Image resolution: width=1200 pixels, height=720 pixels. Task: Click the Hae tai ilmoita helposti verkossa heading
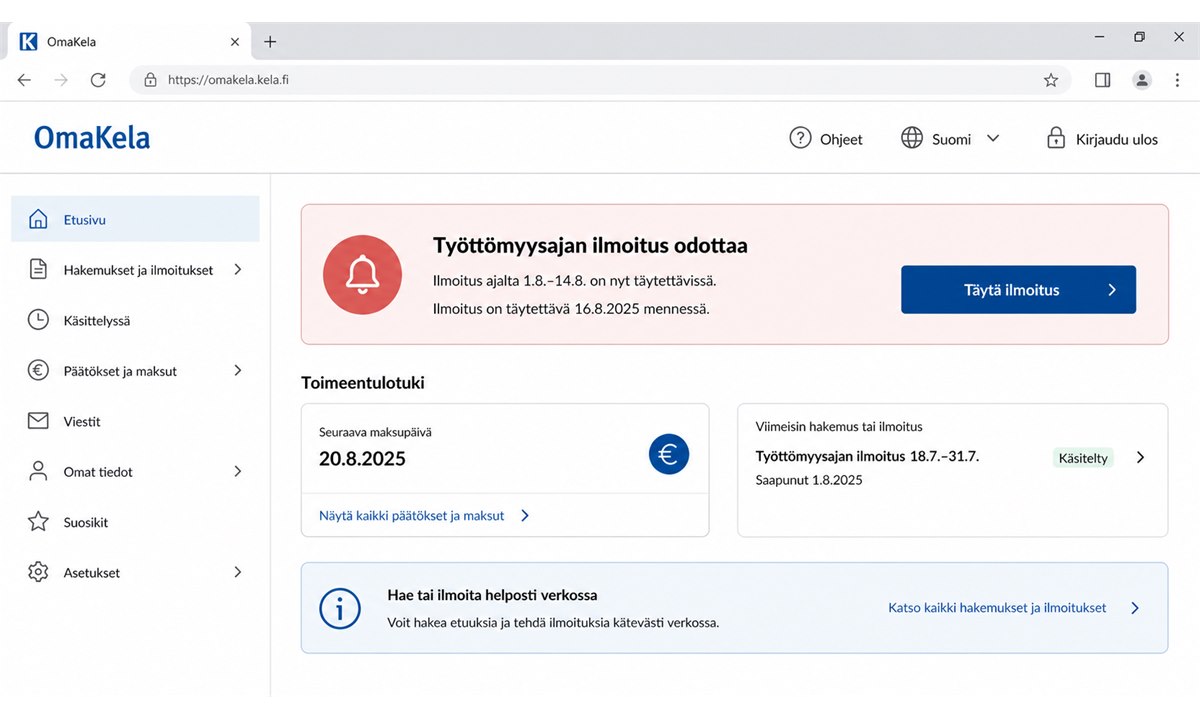pos(492,595)
